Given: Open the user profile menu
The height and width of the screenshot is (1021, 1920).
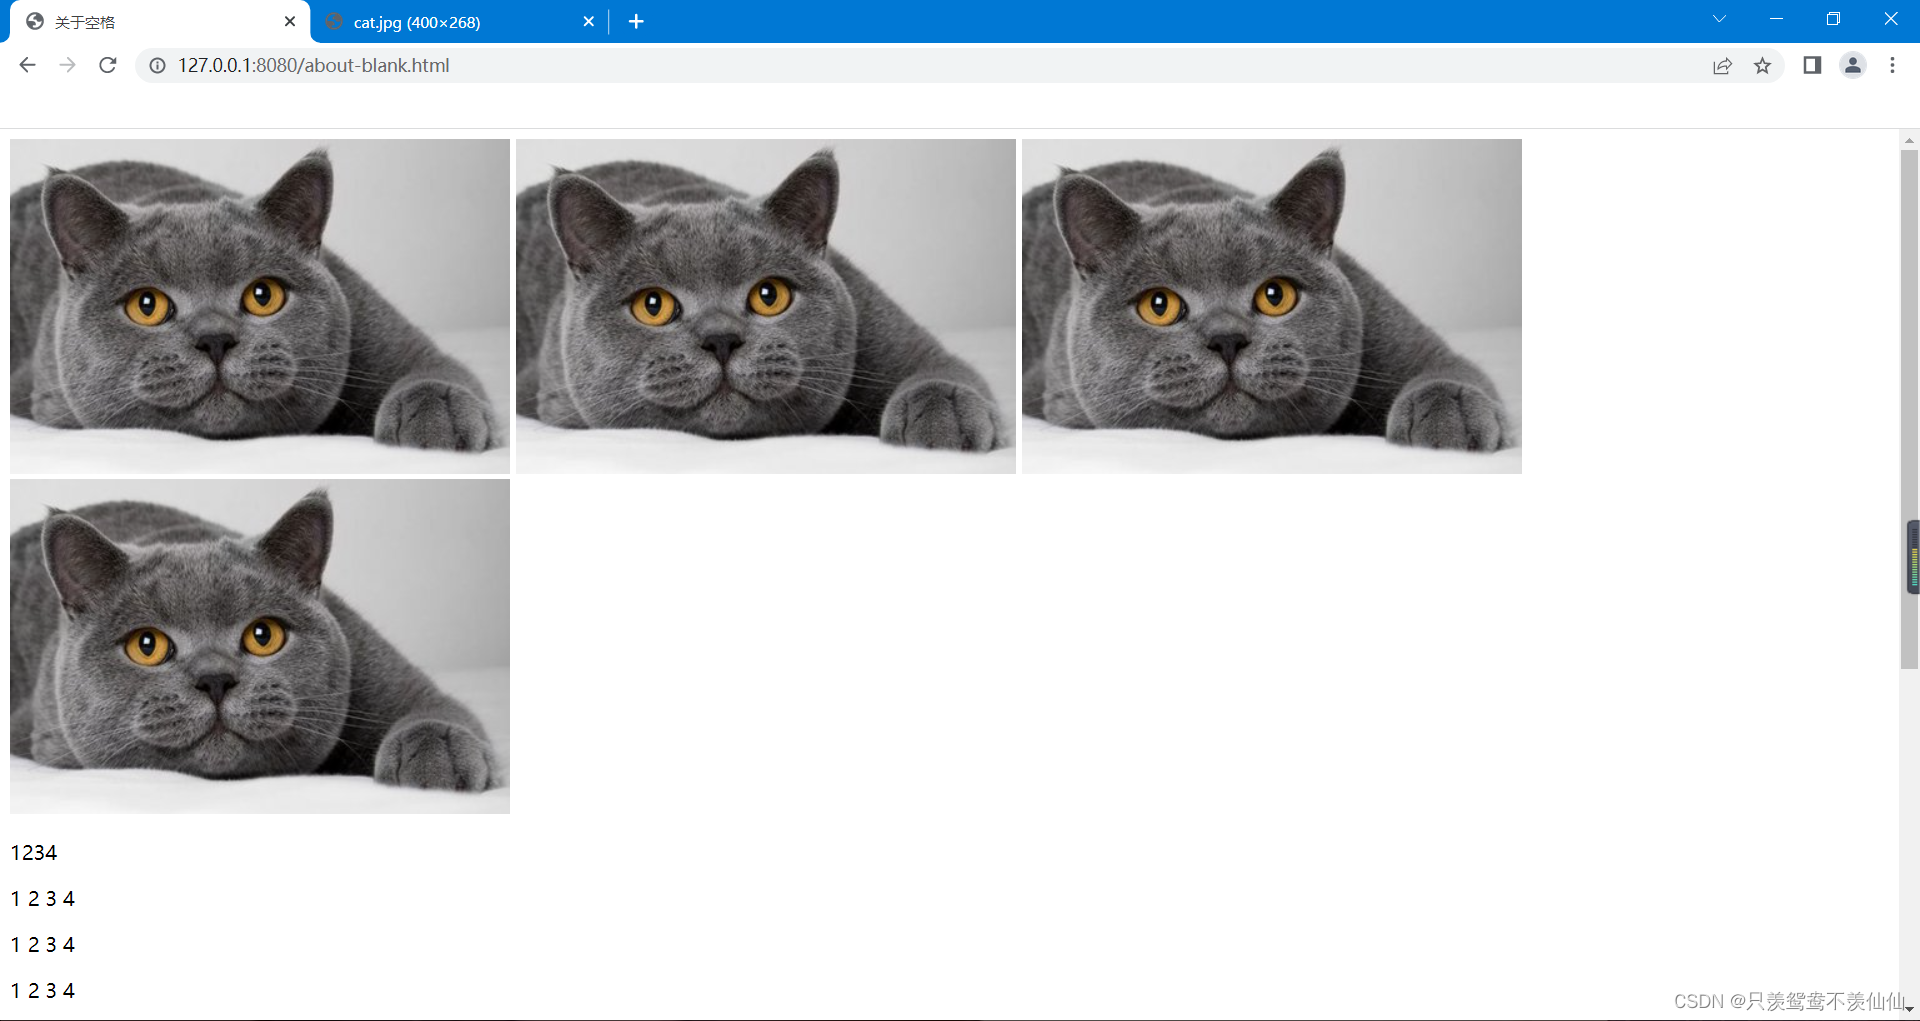Looking at the screenshot, I should click(x=1852, y=65).
